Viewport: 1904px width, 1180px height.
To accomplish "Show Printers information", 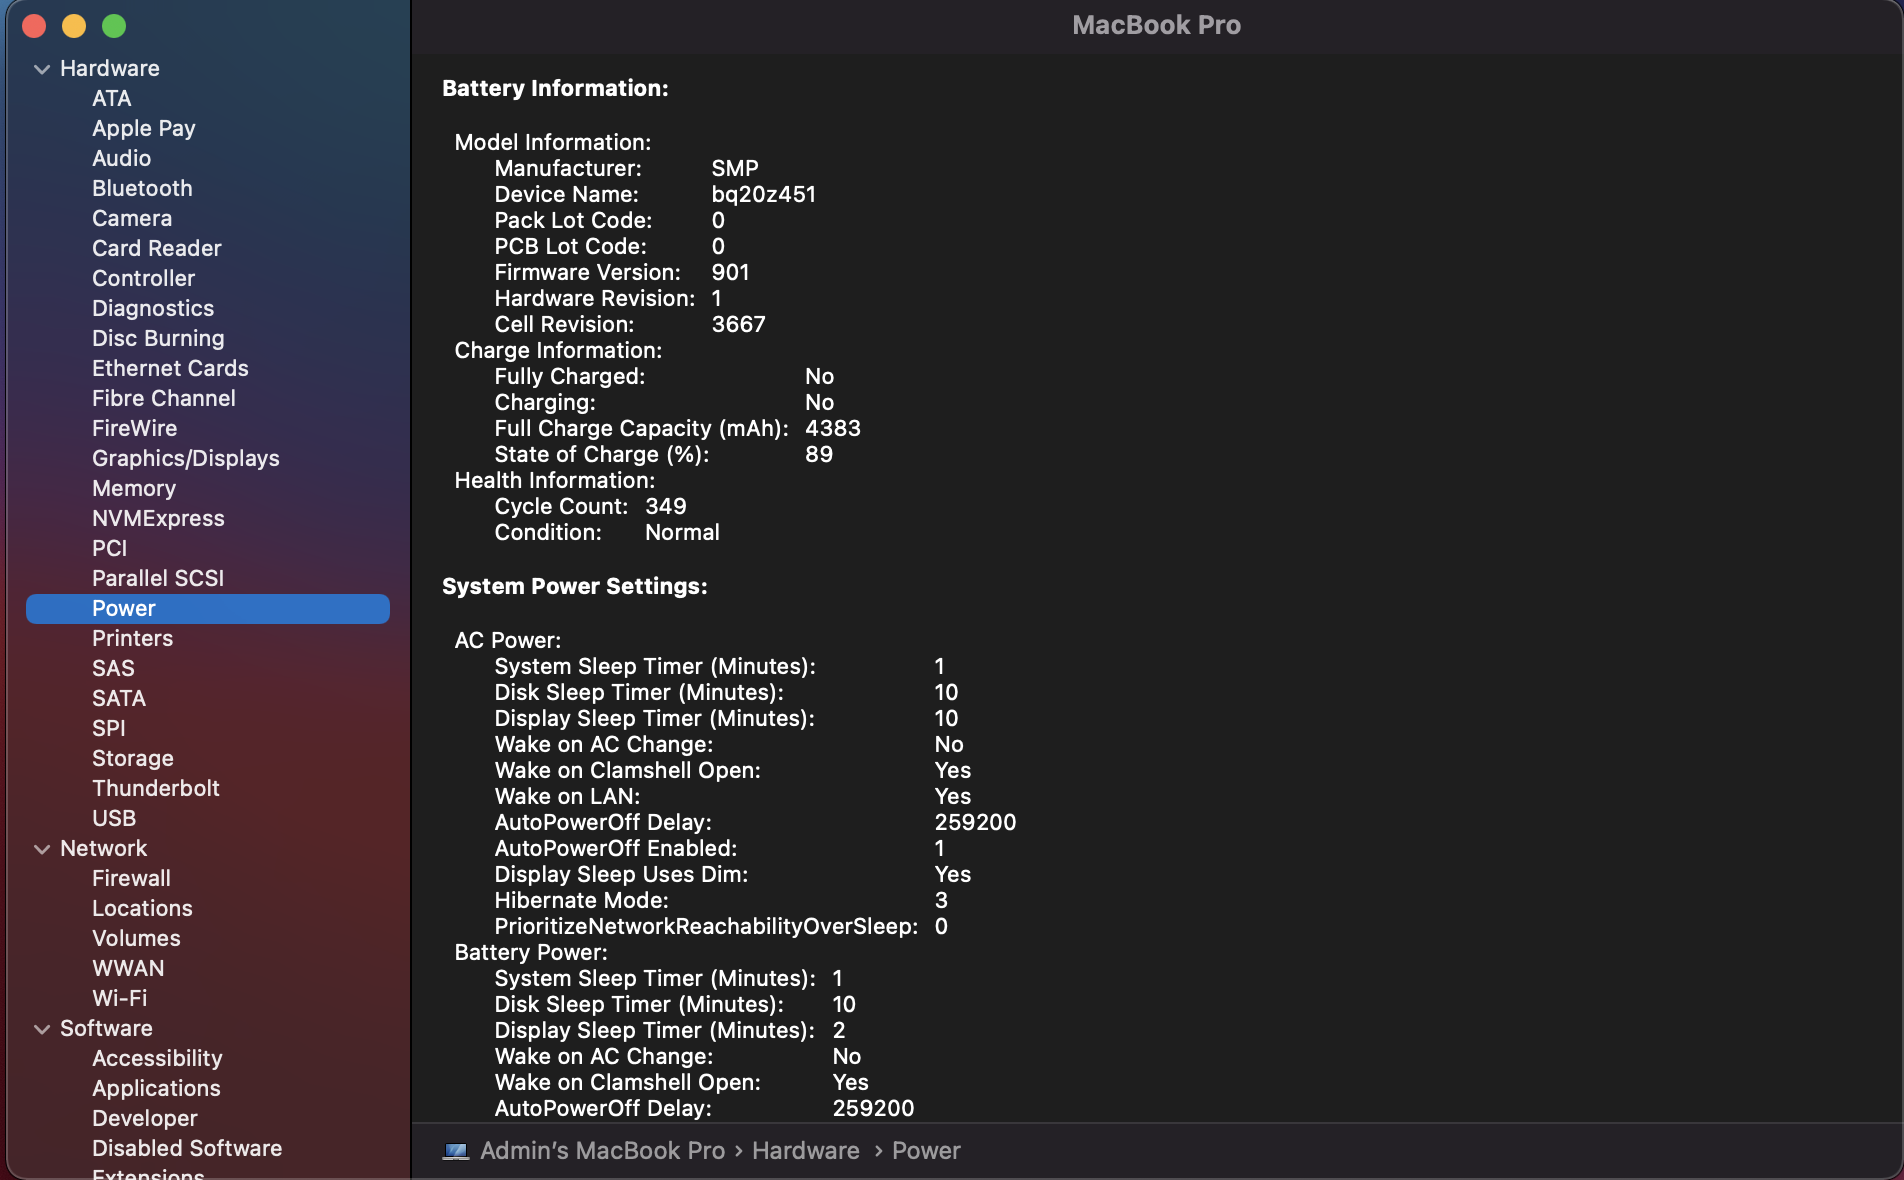I will point(133,638).
